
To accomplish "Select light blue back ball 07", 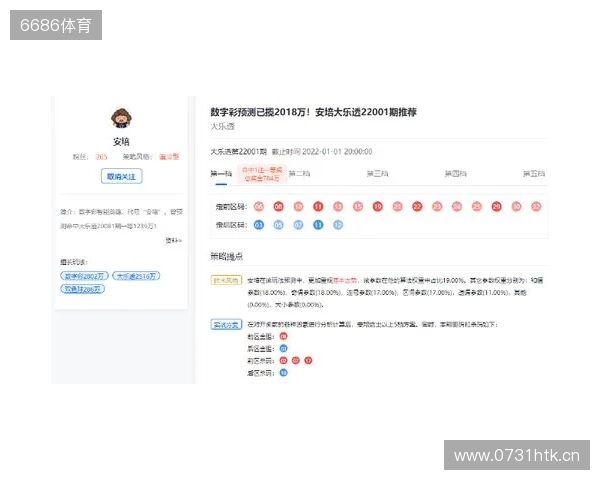I will click(x=298, y=225).
